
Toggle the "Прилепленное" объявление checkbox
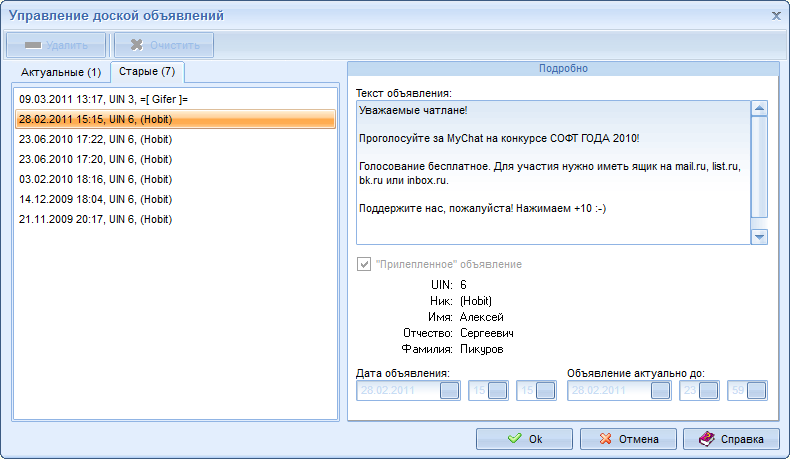(x=364, y=264)
